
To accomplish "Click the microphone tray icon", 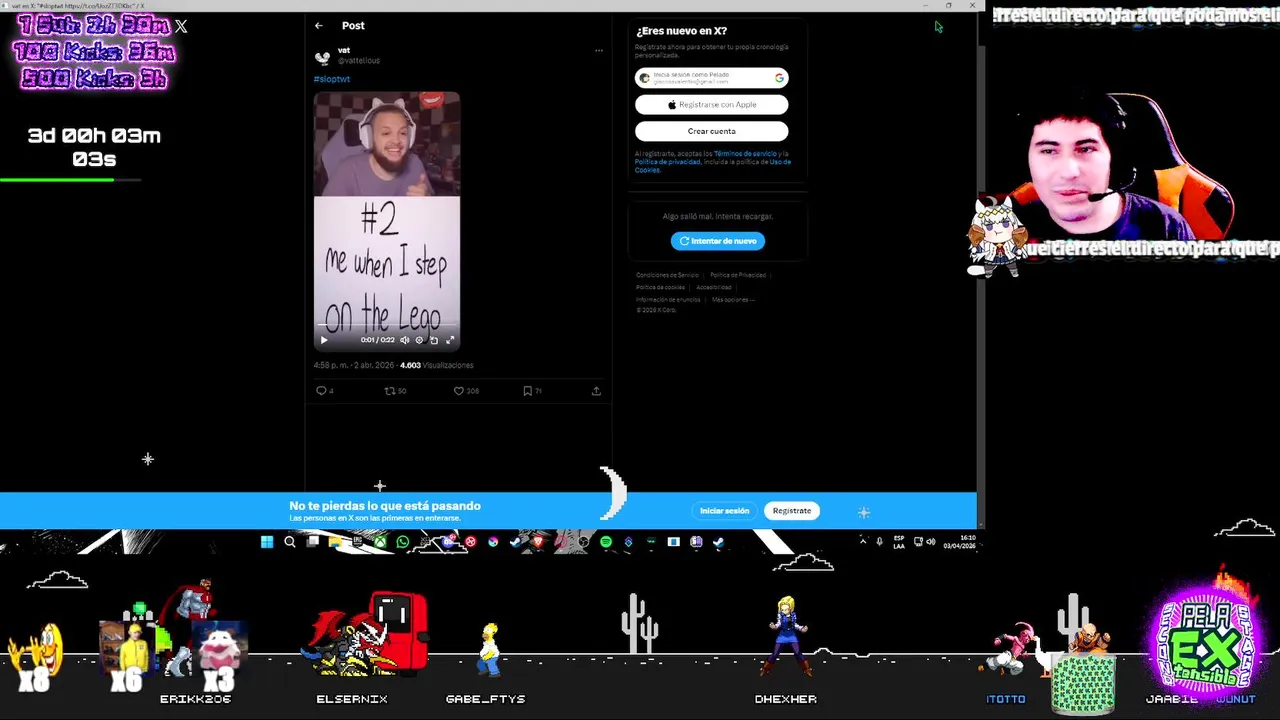I will point(880,541).
